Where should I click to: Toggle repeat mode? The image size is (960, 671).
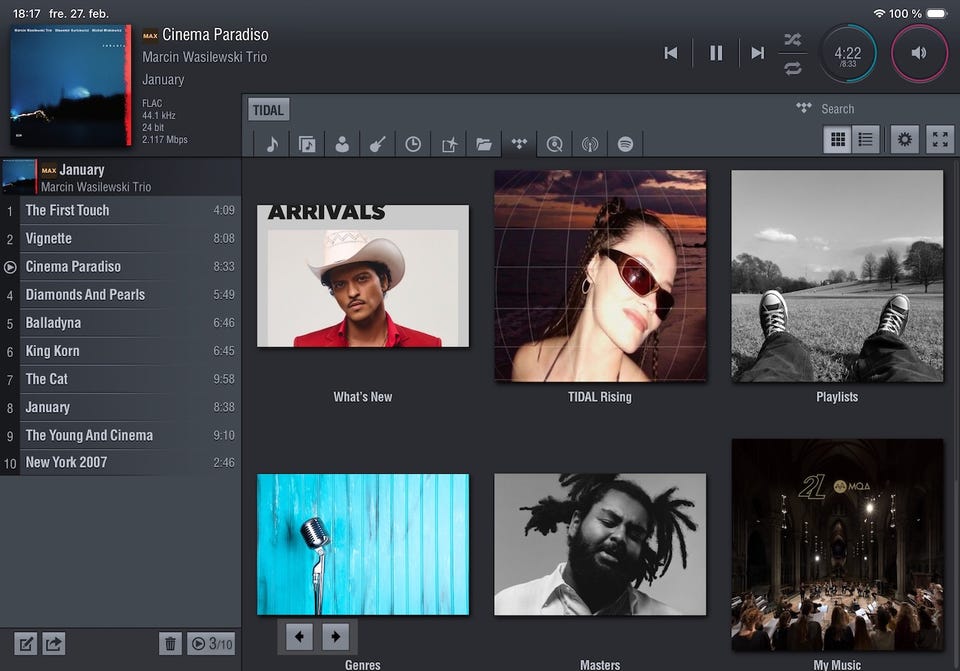coord(792,68)
